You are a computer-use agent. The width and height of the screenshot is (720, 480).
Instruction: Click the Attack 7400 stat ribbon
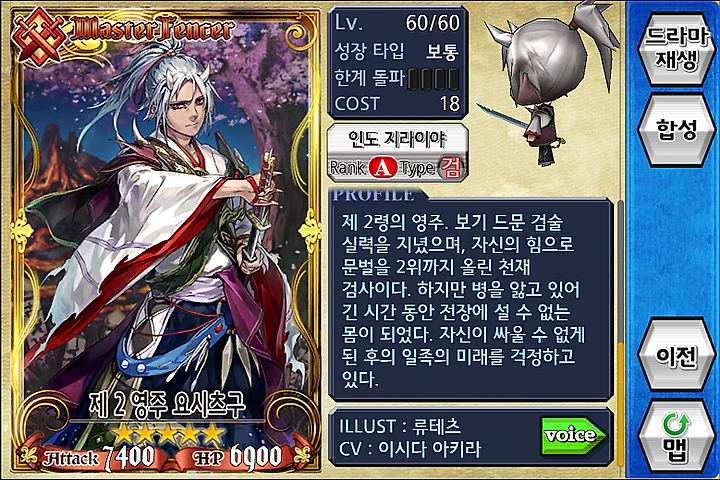tap(98, 457)
